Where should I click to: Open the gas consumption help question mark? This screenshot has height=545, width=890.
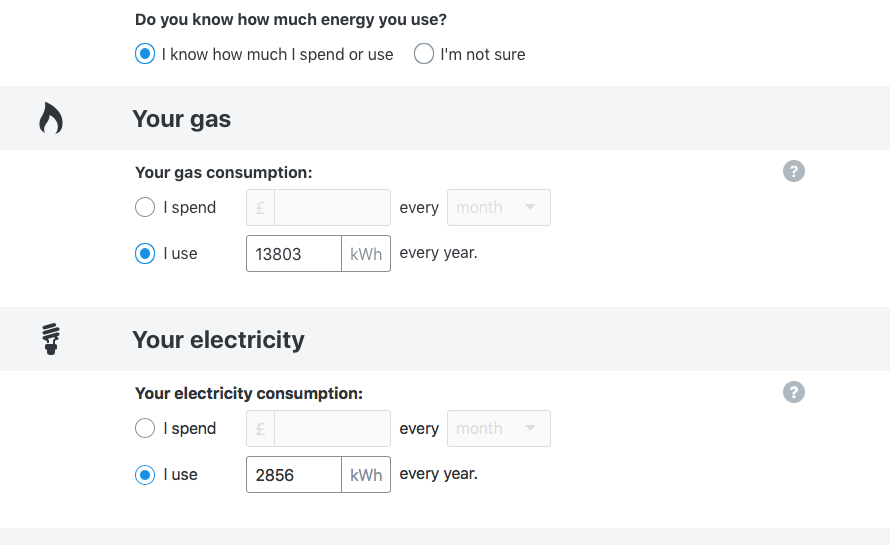pyautogui.click(x=794, y=171)
